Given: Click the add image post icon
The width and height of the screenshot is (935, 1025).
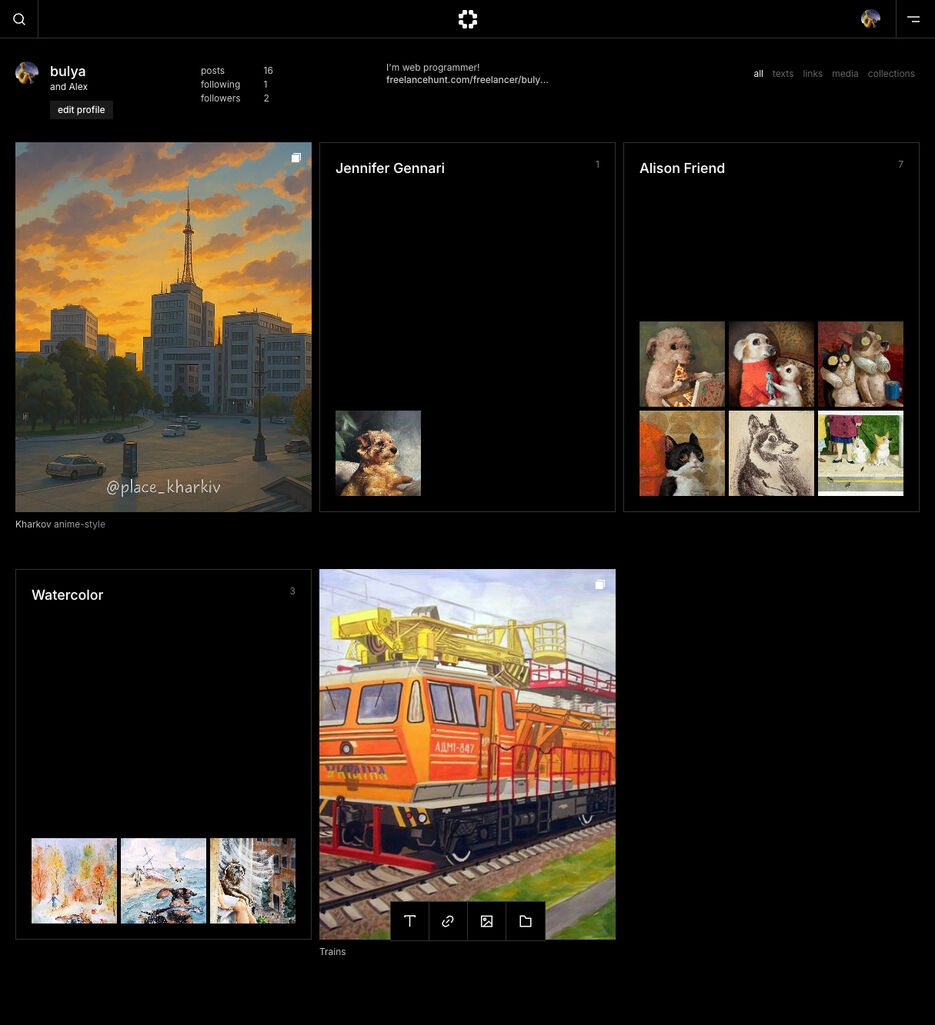Looking at the screenshot, I should click(487, 921).
